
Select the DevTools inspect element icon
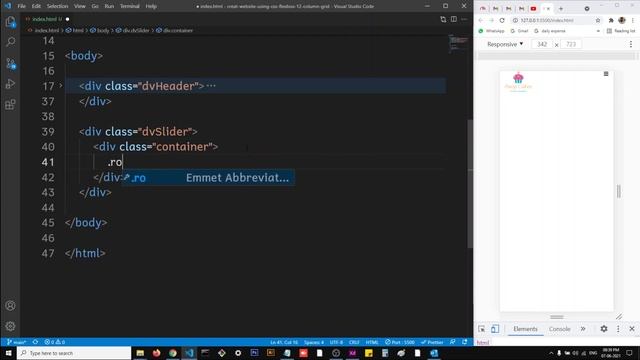point(482,329)
